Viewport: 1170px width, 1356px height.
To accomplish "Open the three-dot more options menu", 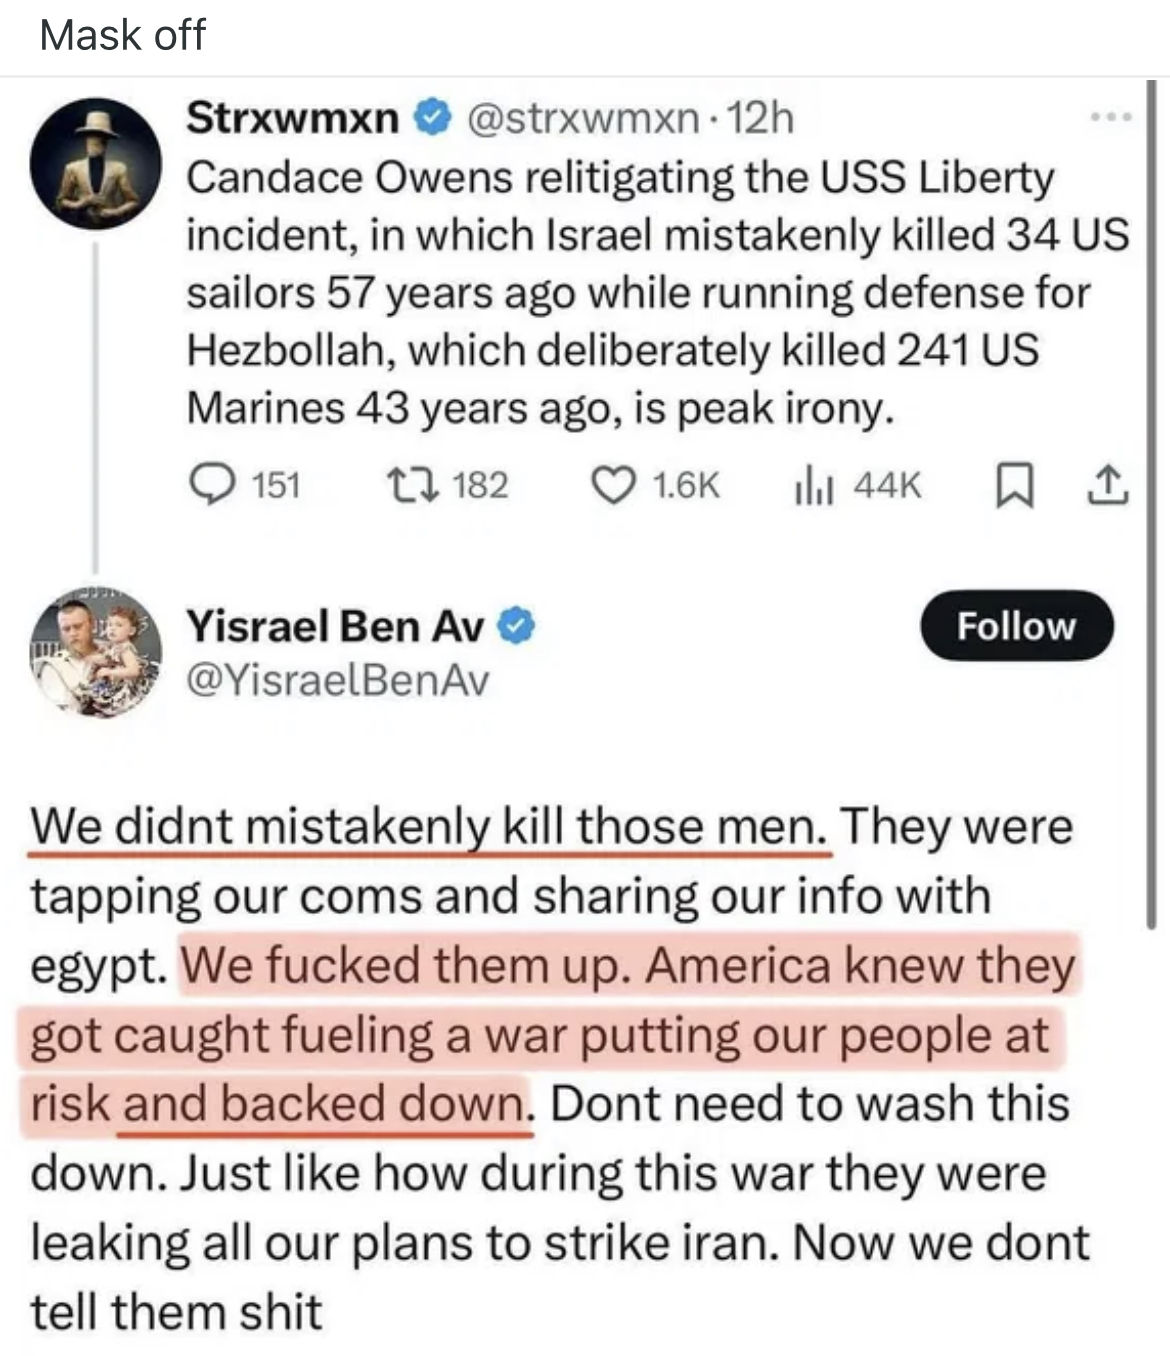I will (x=1111, y=119).
